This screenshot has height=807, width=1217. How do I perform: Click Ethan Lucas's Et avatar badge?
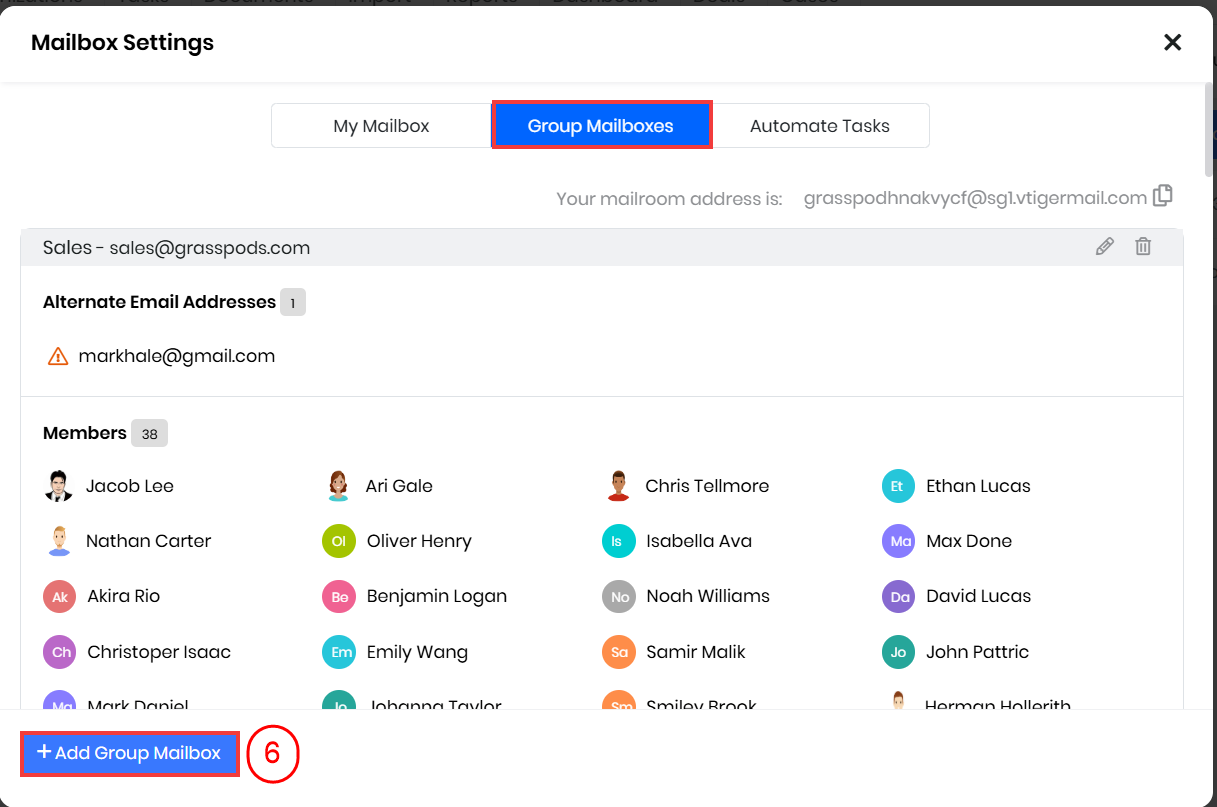coord(898,486)
